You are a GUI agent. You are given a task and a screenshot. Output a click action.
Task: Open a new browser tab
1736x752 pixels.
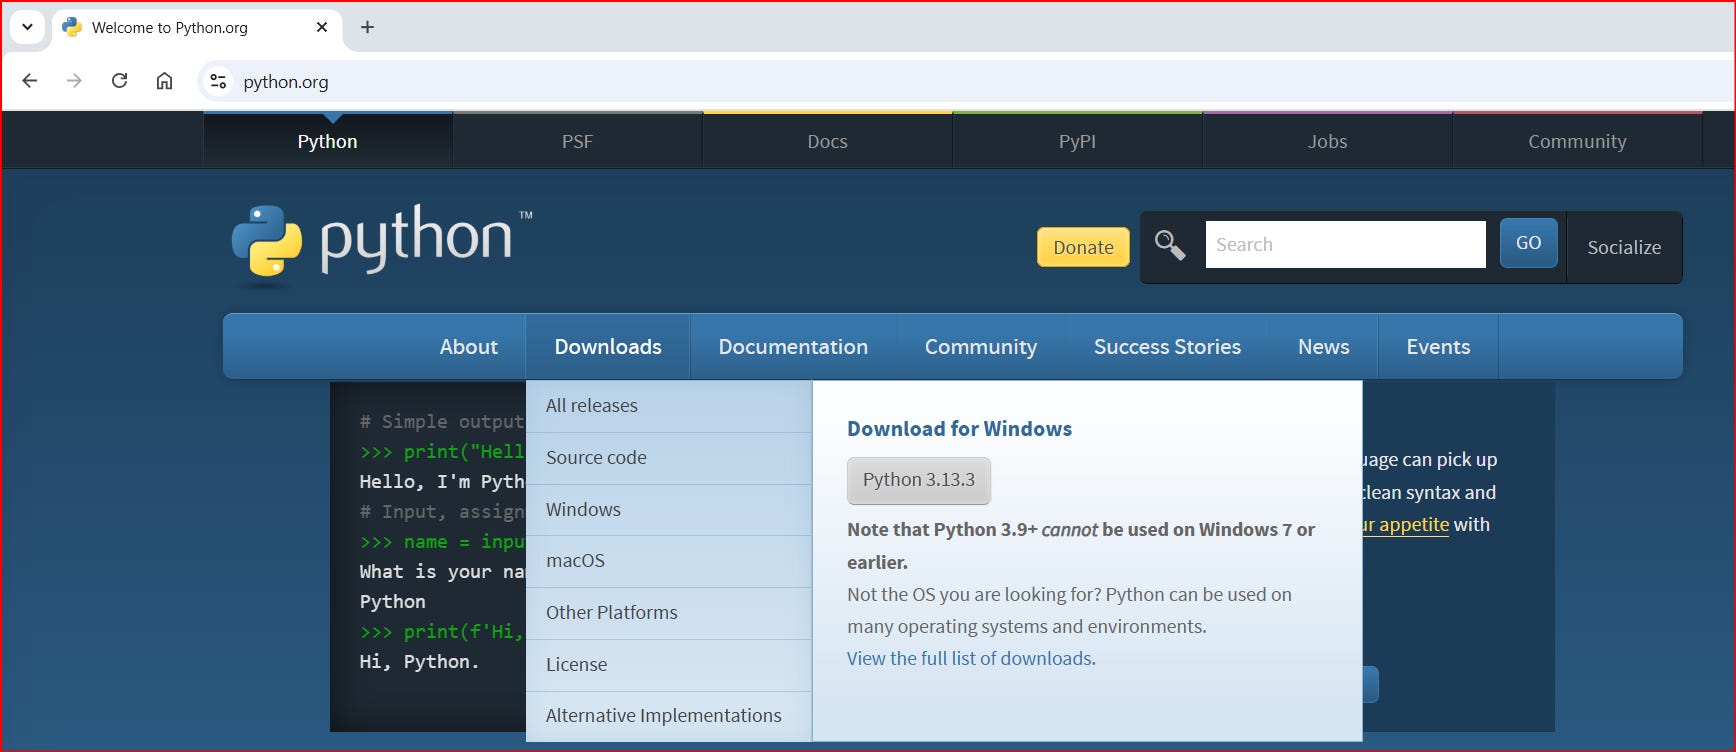click(367, 27)
